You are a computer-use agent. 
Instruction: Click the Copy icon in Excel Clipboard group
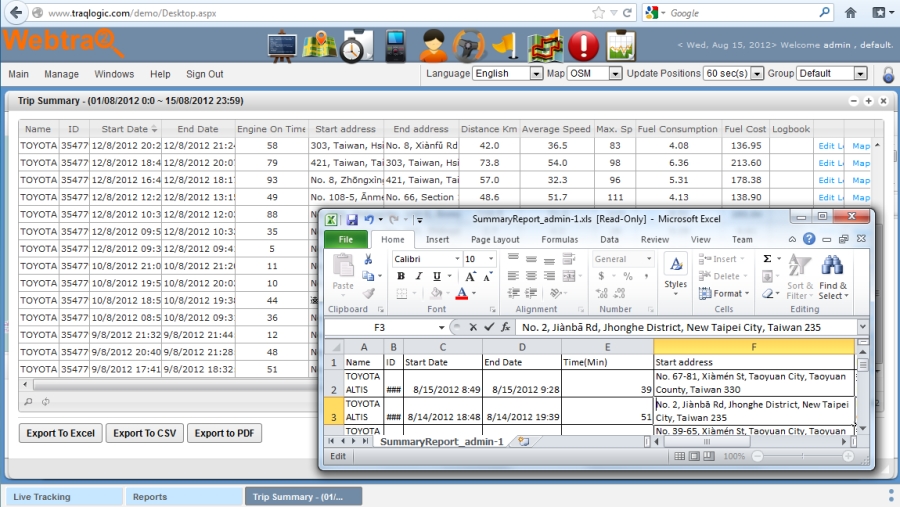[x=368, y=276]
